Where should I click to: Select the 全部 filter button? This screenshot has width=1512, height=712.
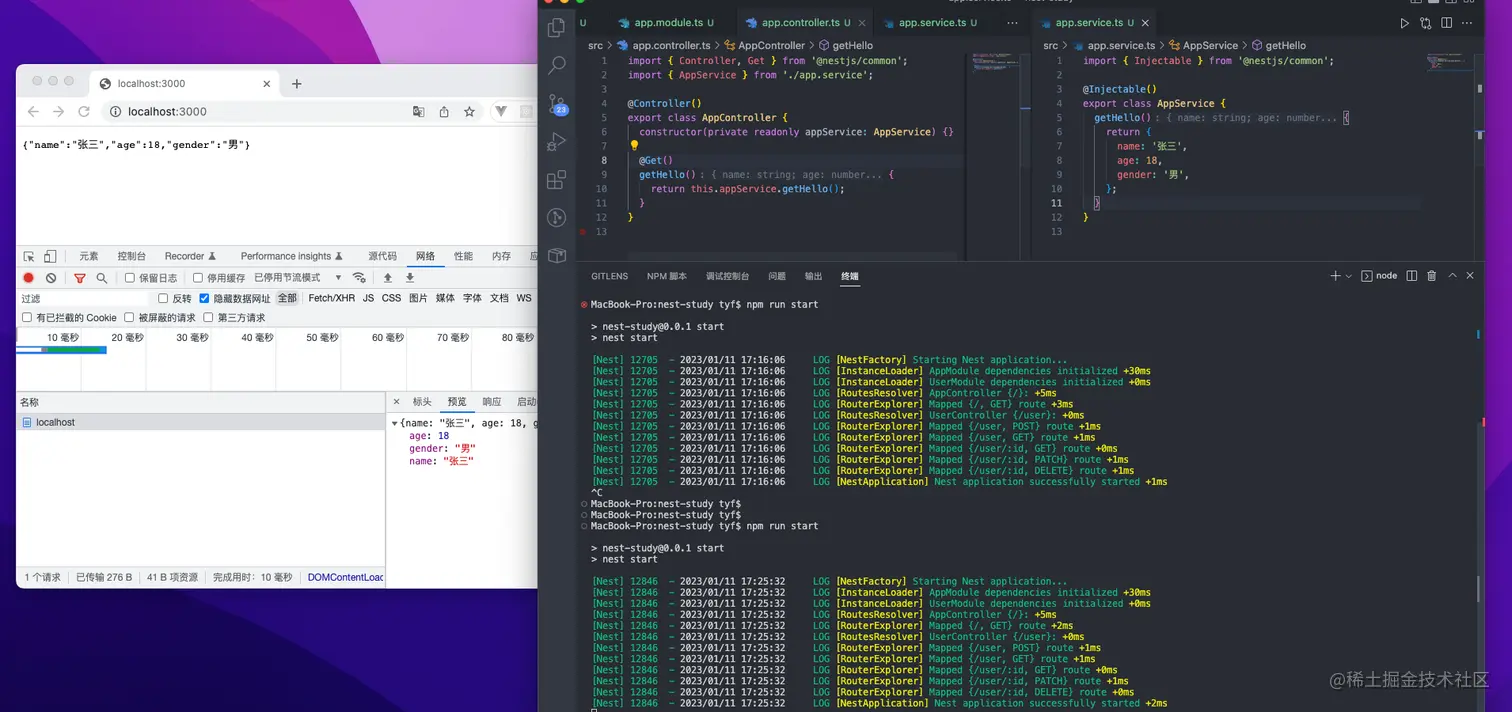(x=287, y=298)
